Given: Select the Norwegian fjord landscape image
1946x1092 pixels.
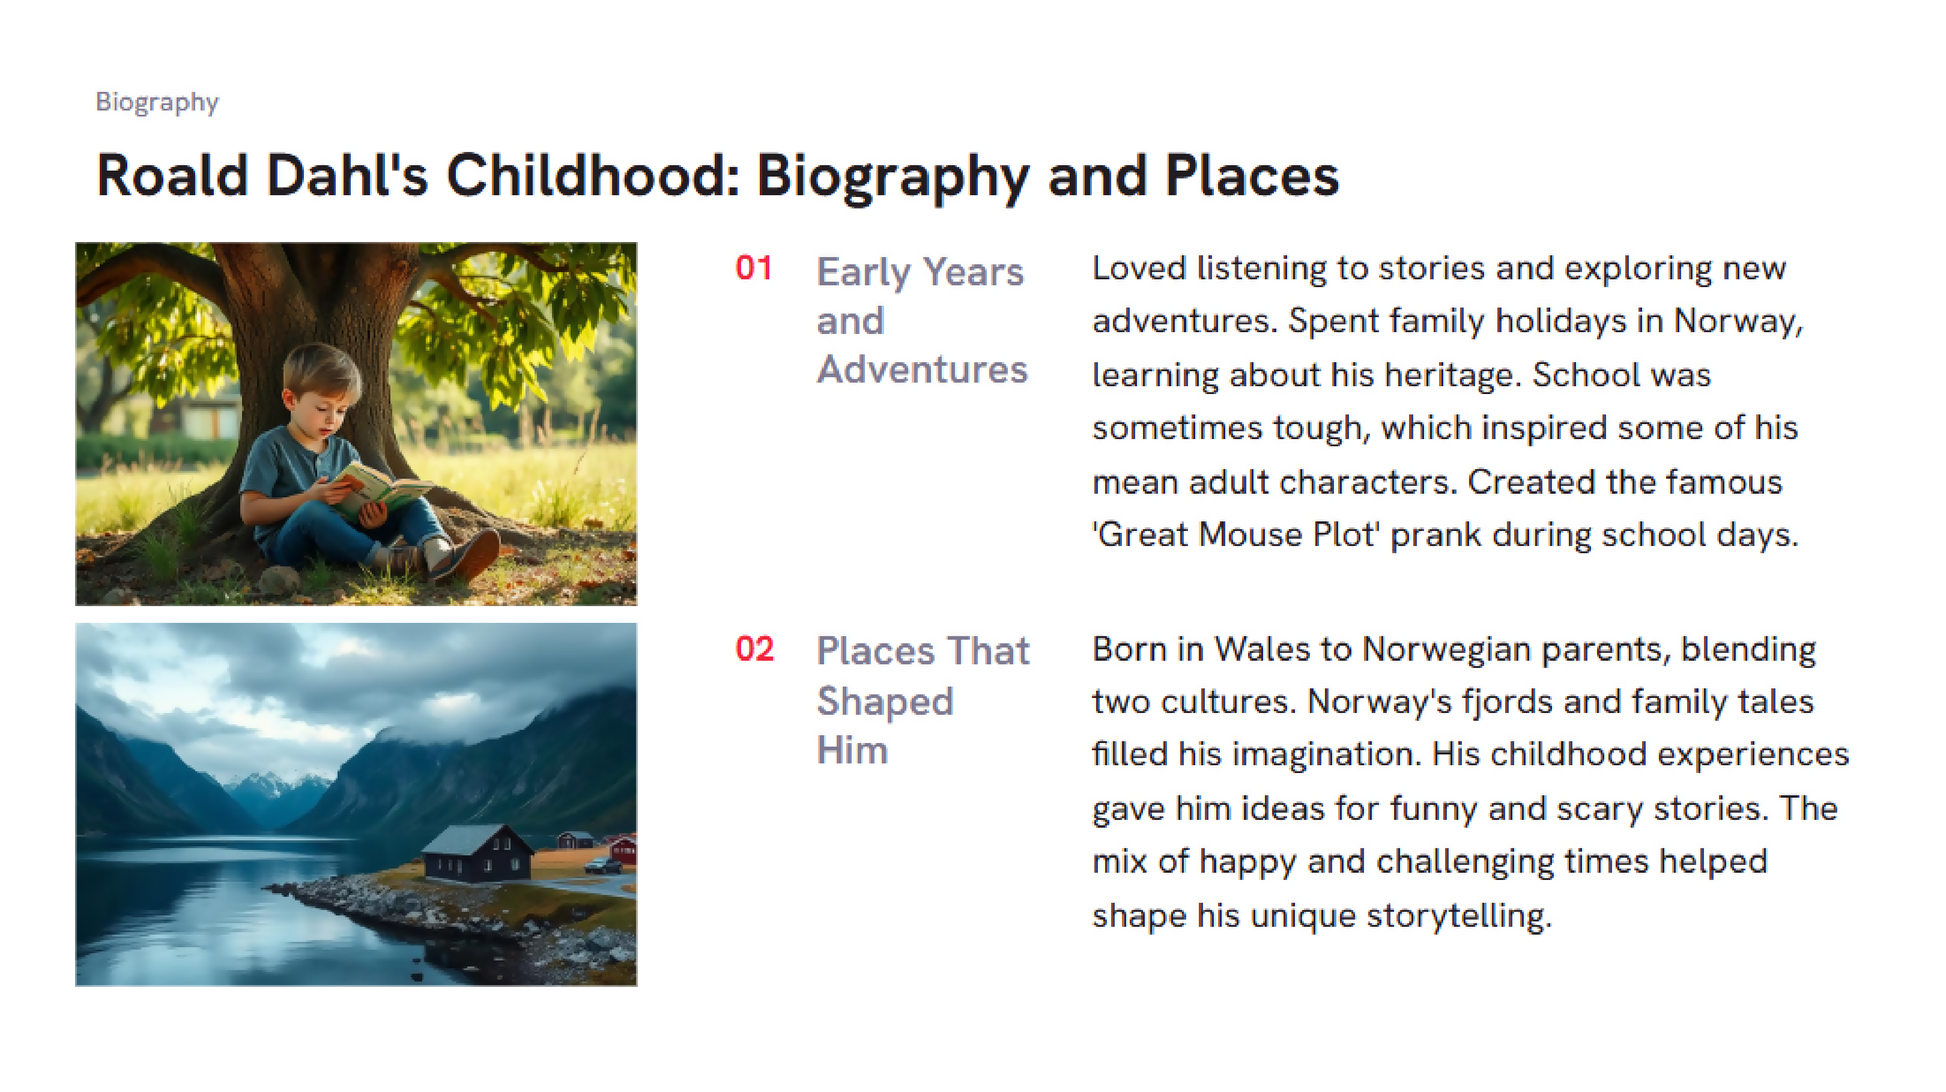Looking at the screenshot, I should (356, 804).
